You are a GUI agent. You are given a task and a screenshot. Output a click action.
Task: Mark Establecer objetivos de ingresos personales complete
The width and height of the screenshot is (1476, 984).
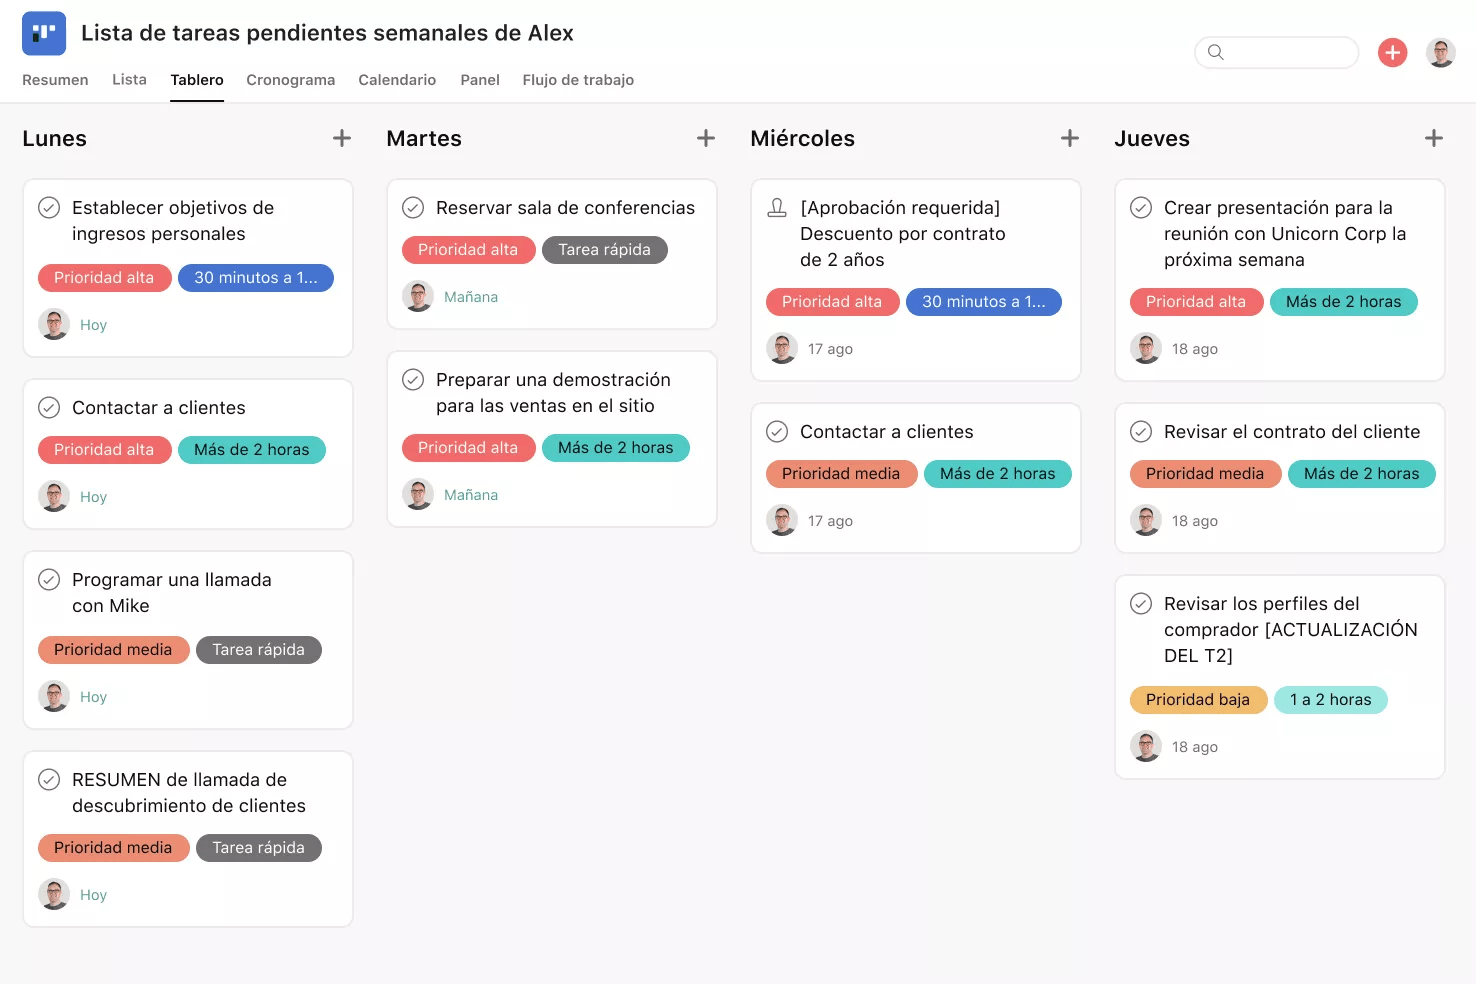[49, 208]
